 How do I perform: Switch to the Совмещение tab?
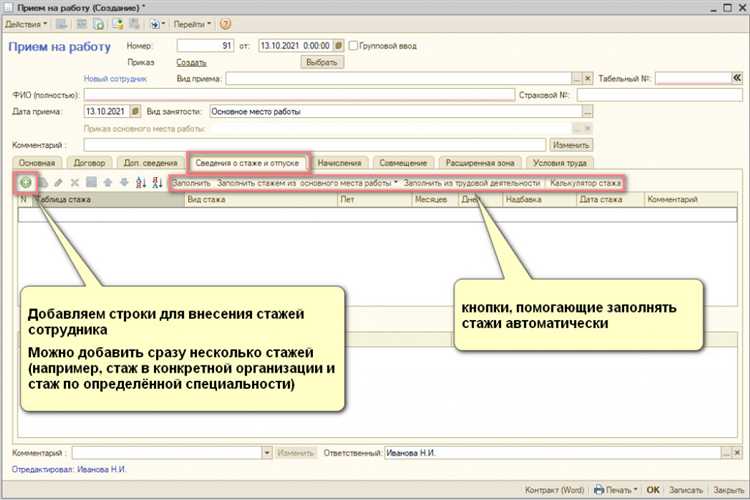pos(403,163)
